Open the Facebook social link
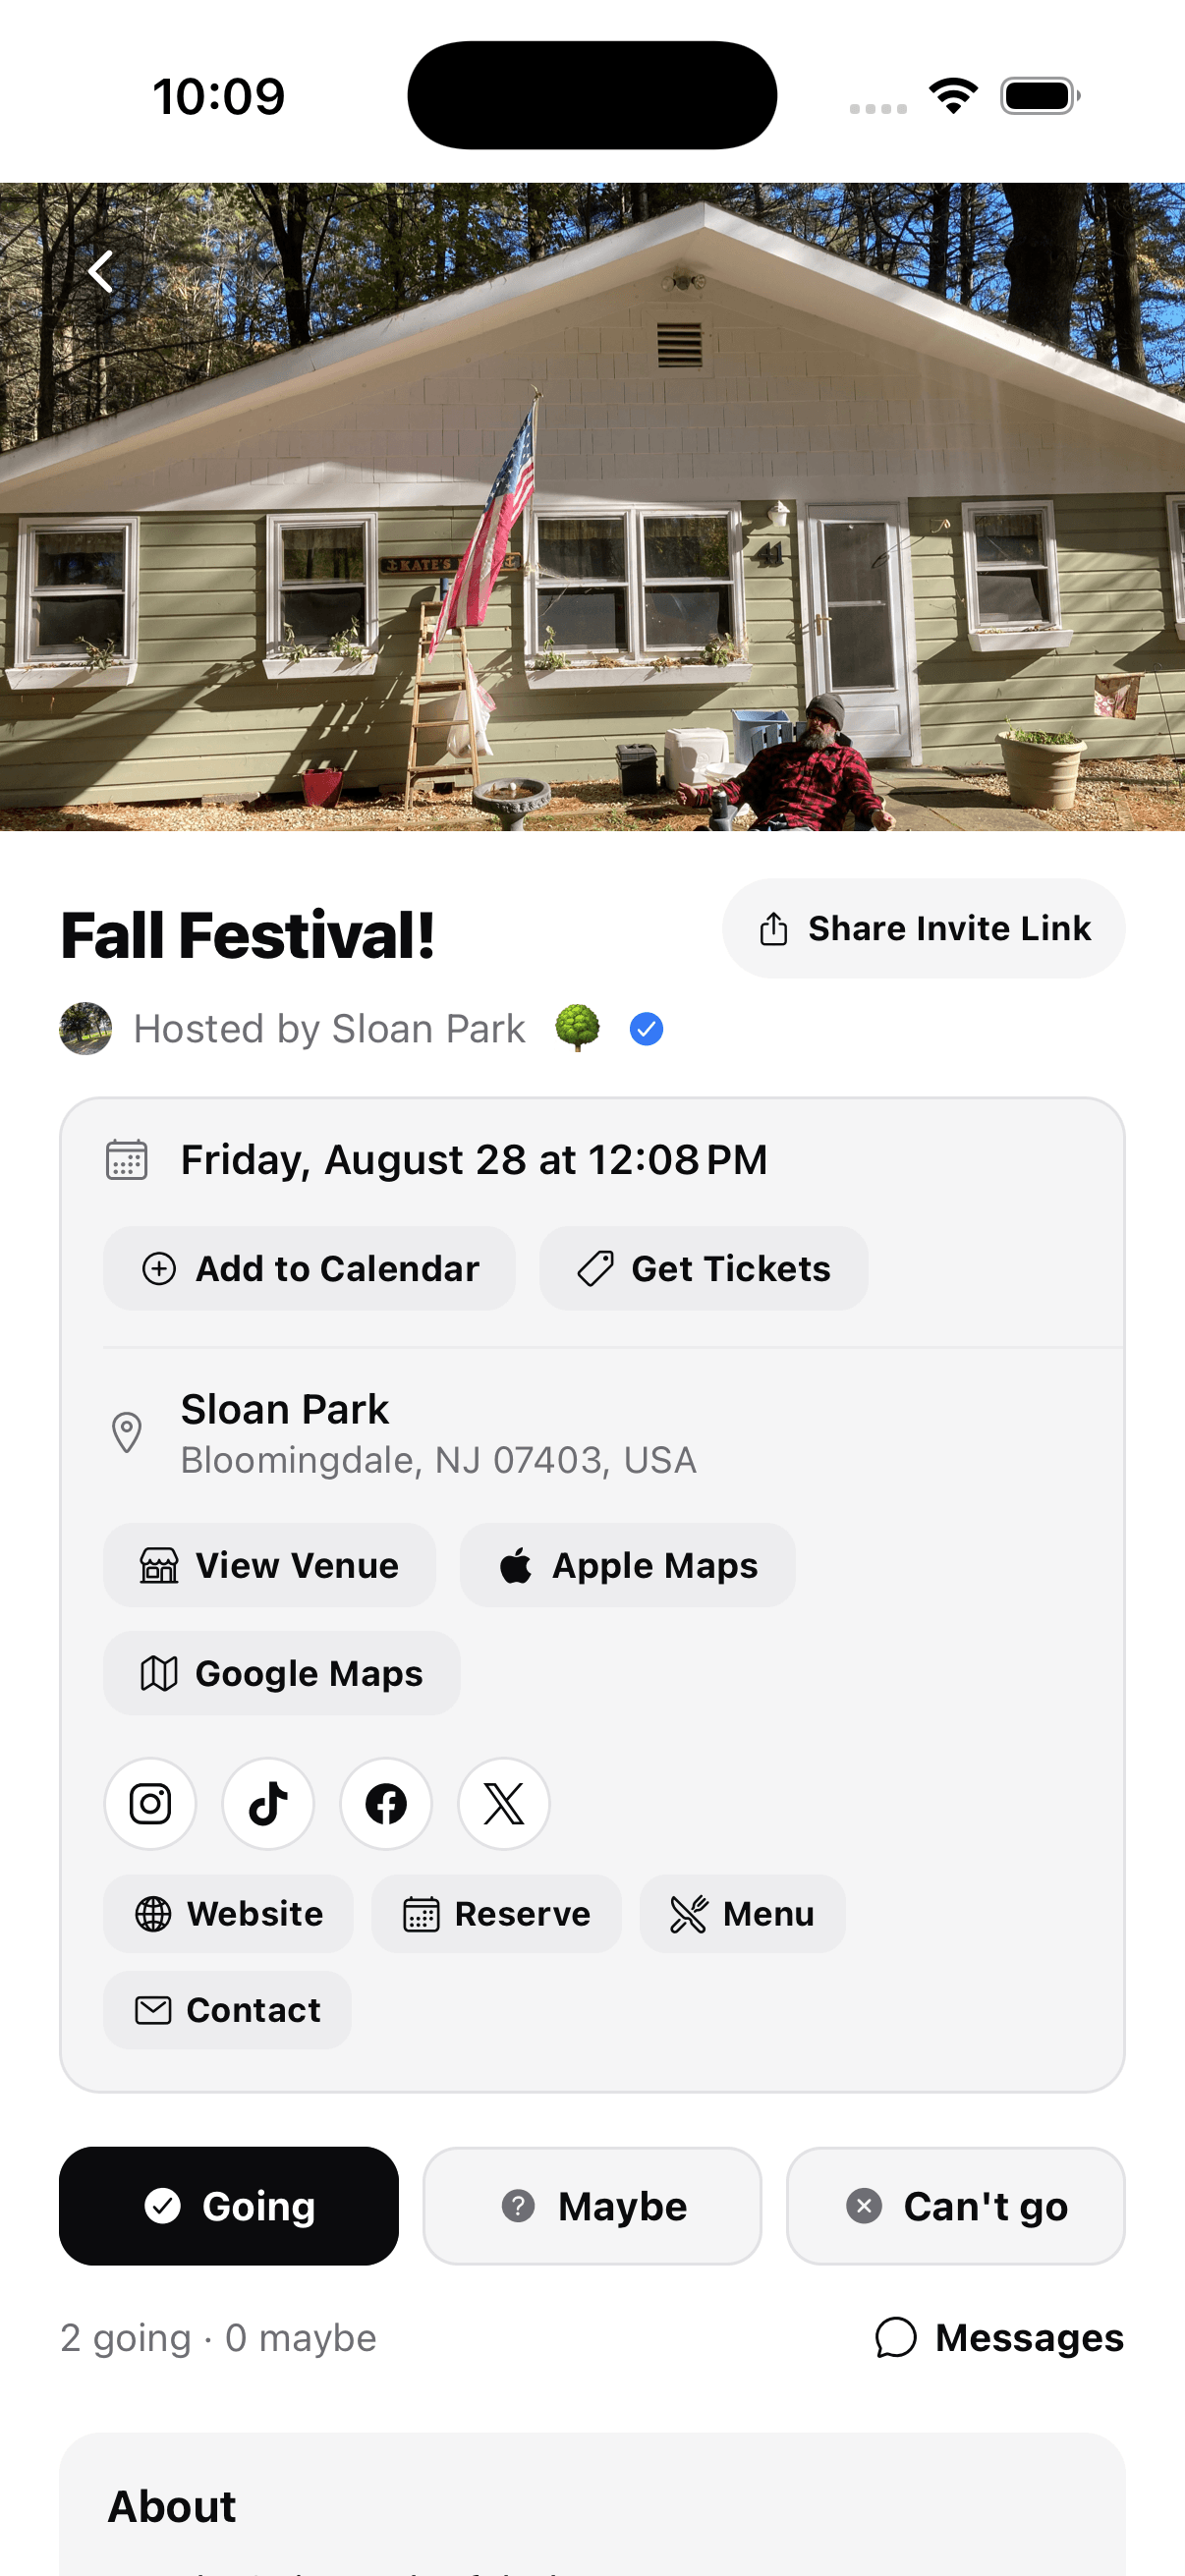Image resolution: width=1185 pixels, height=2576 pixels. click(386, 1803)
